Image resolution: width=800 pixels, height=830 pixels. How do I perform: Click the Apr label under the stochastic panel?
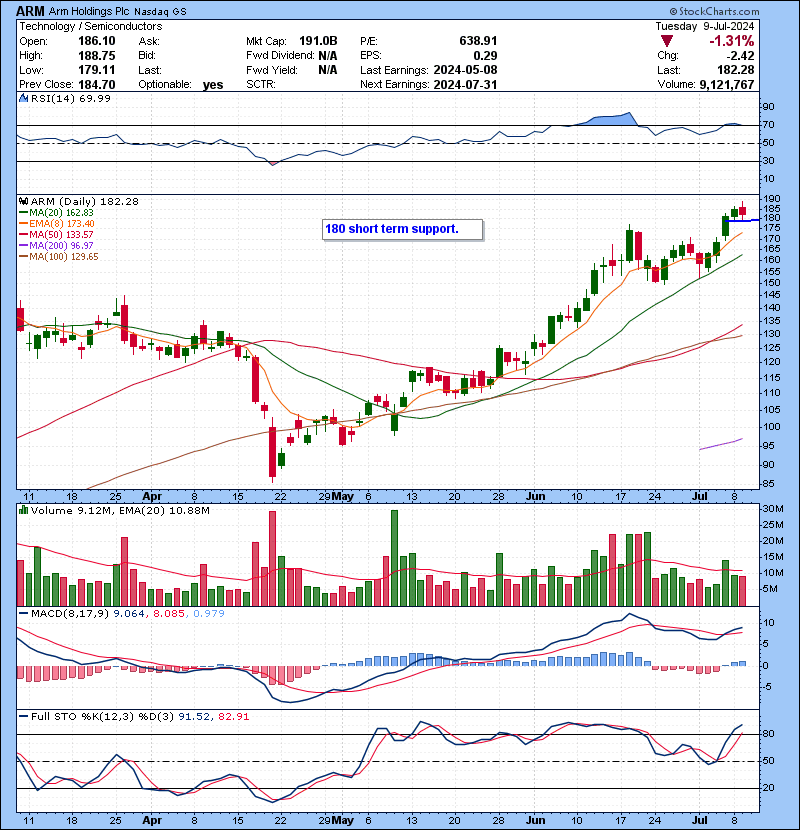(x=152, y=820)
